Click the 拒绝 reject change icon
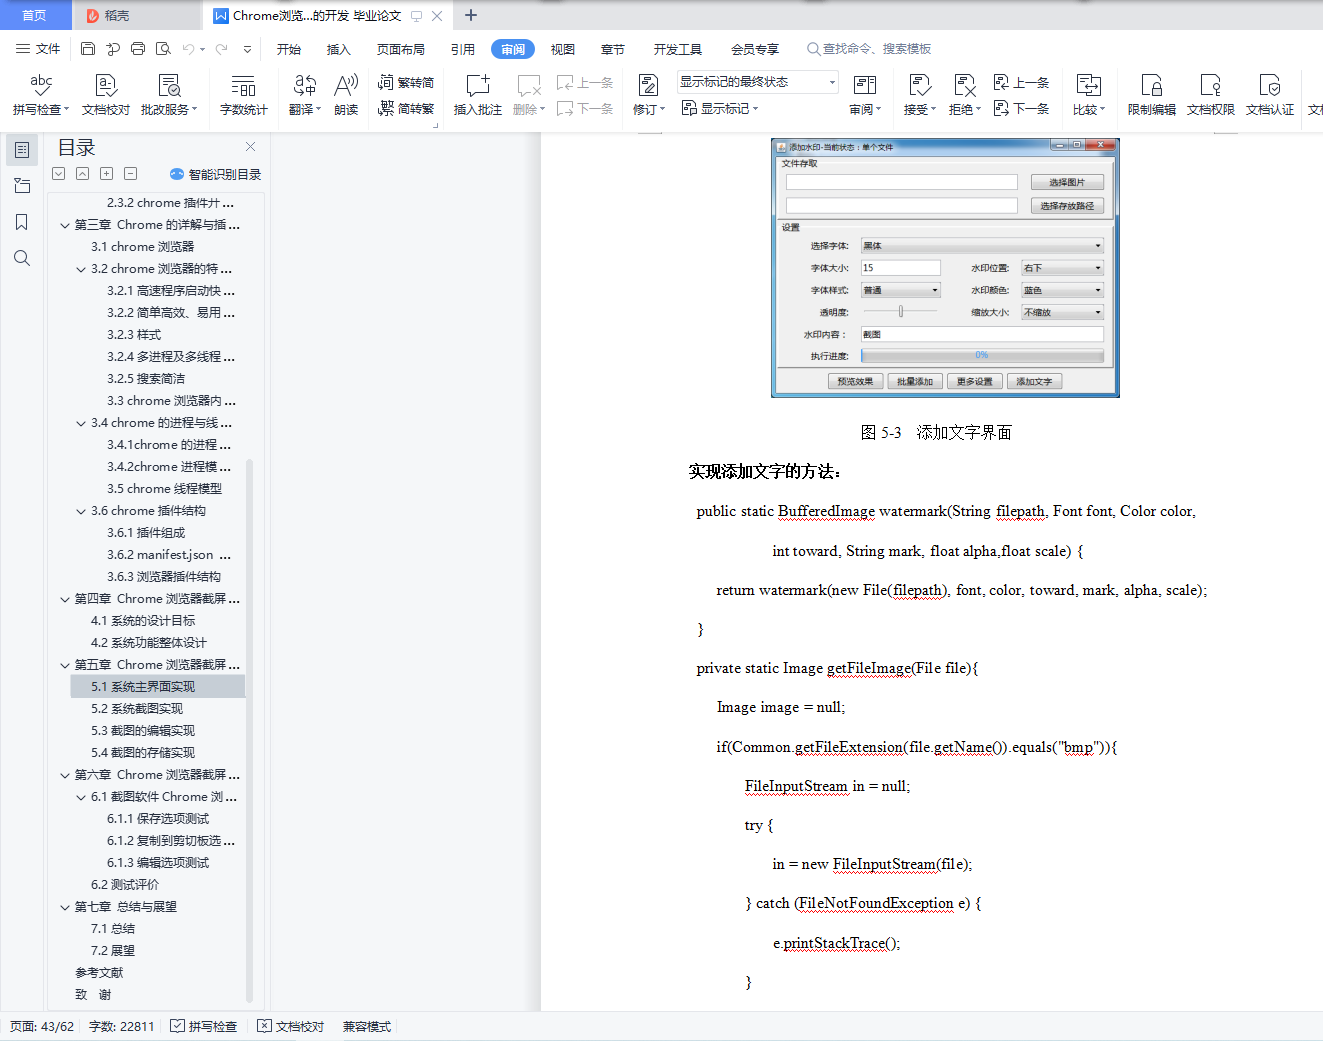1323x1041 pixels. pos(964,86)
